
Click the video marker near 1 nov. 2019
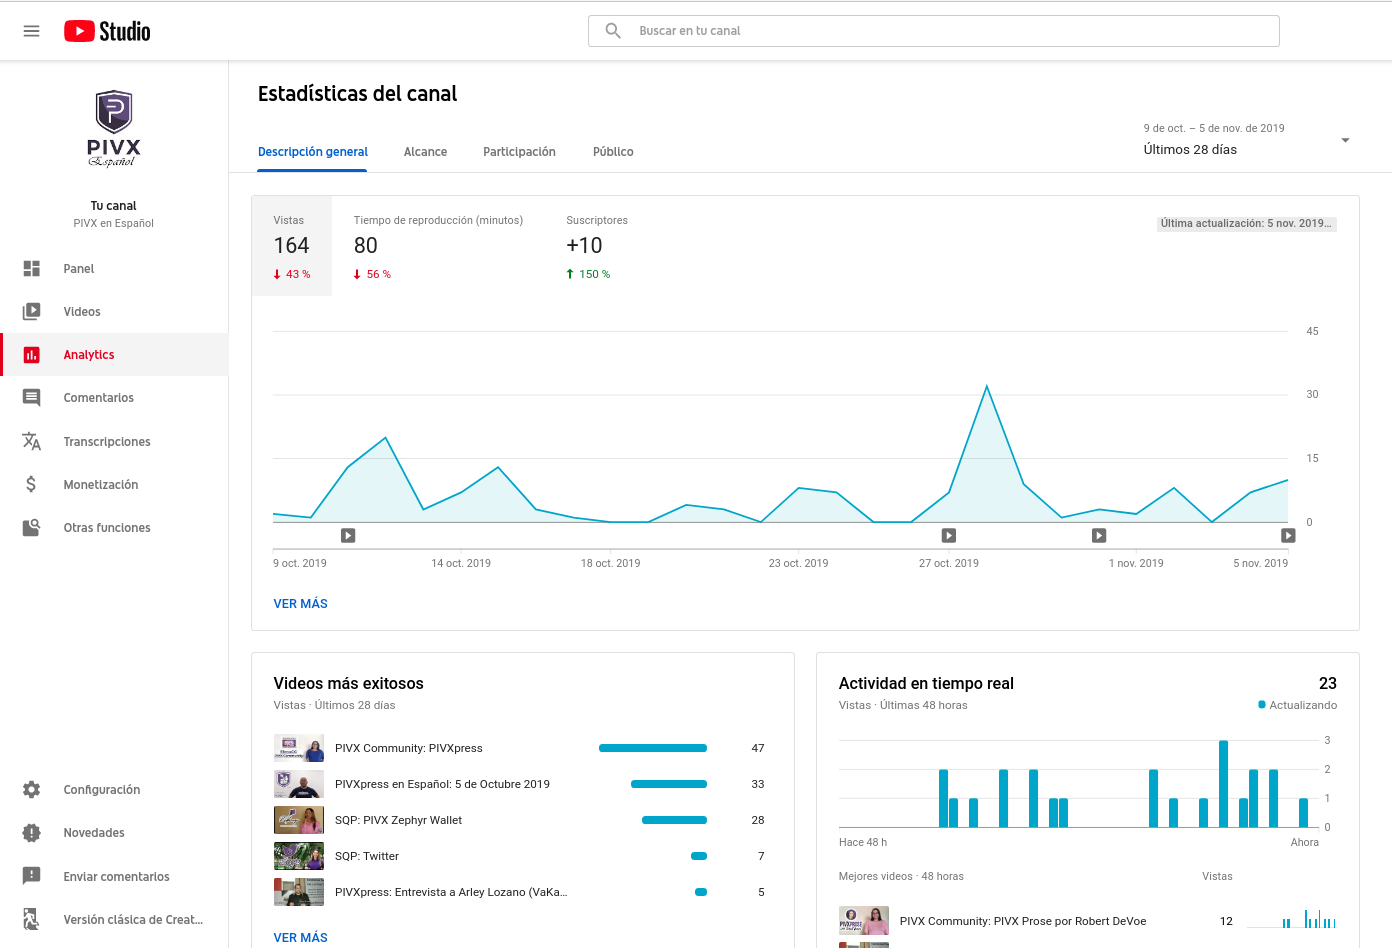point(1099,535)
